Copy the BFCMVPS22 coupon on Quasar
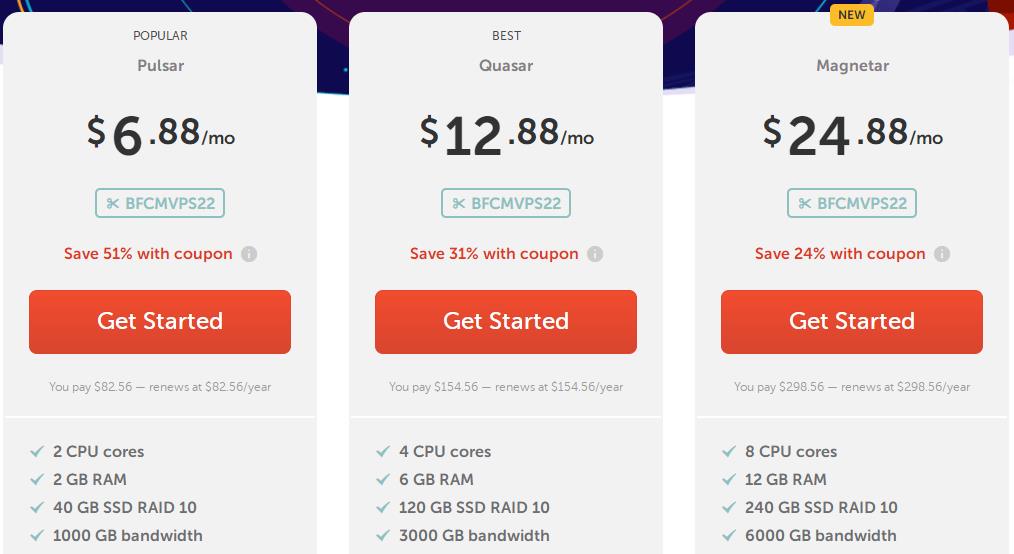The height and width of the screenshot is (554, 1014). 506,204
